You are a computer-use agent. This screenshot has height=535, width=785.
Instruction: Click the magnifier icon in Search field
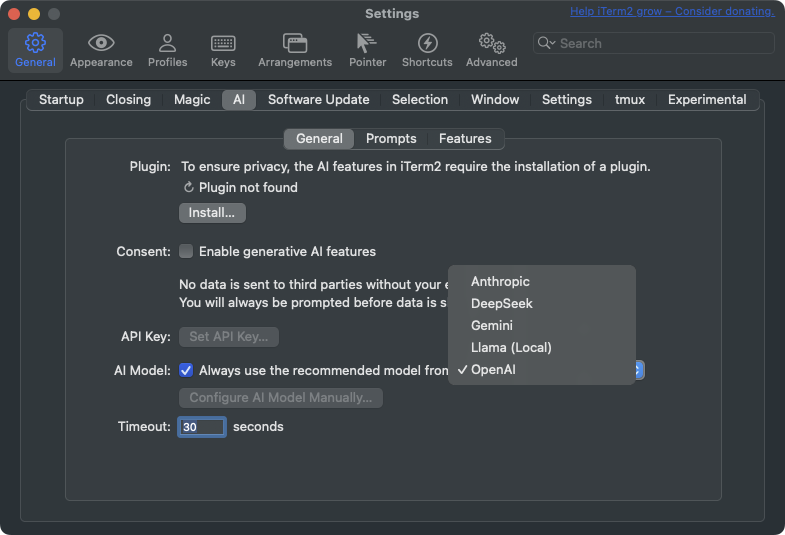coord(546,43)
